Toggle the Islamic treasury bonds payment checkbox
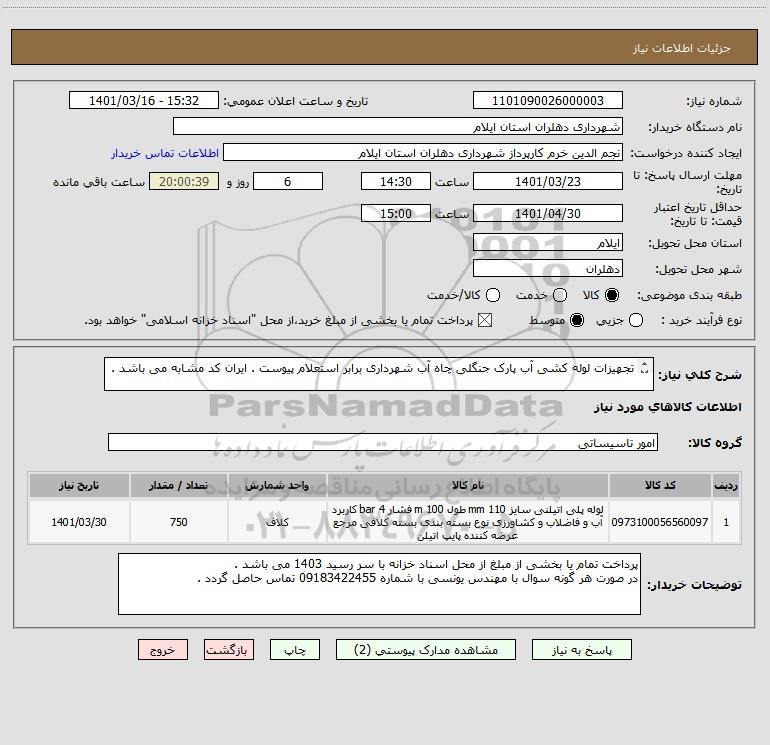This screenshot has width=770, height=745. (485, 320)
